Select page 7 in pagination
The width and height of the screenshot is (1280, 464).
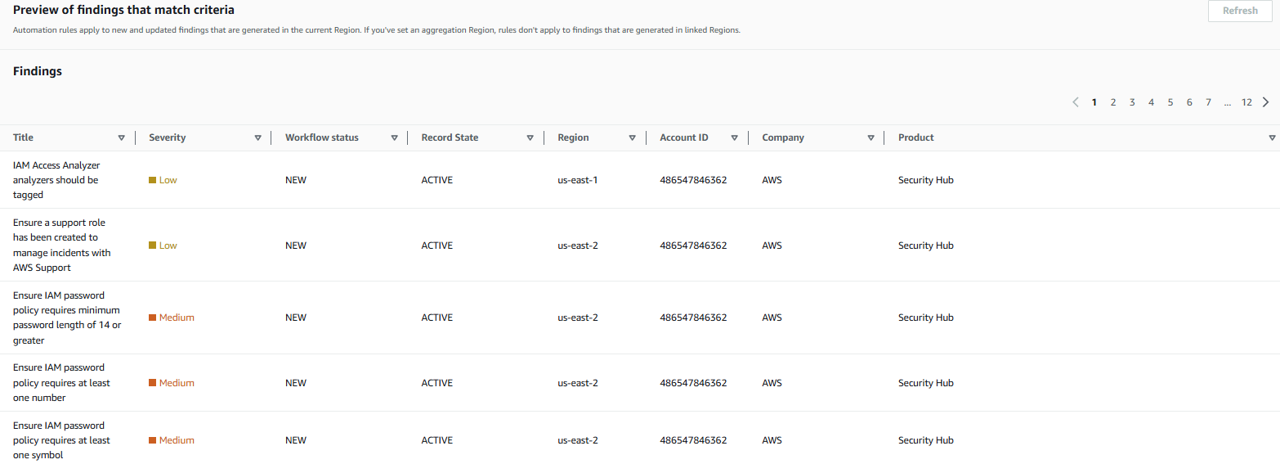pos(1208,102)
